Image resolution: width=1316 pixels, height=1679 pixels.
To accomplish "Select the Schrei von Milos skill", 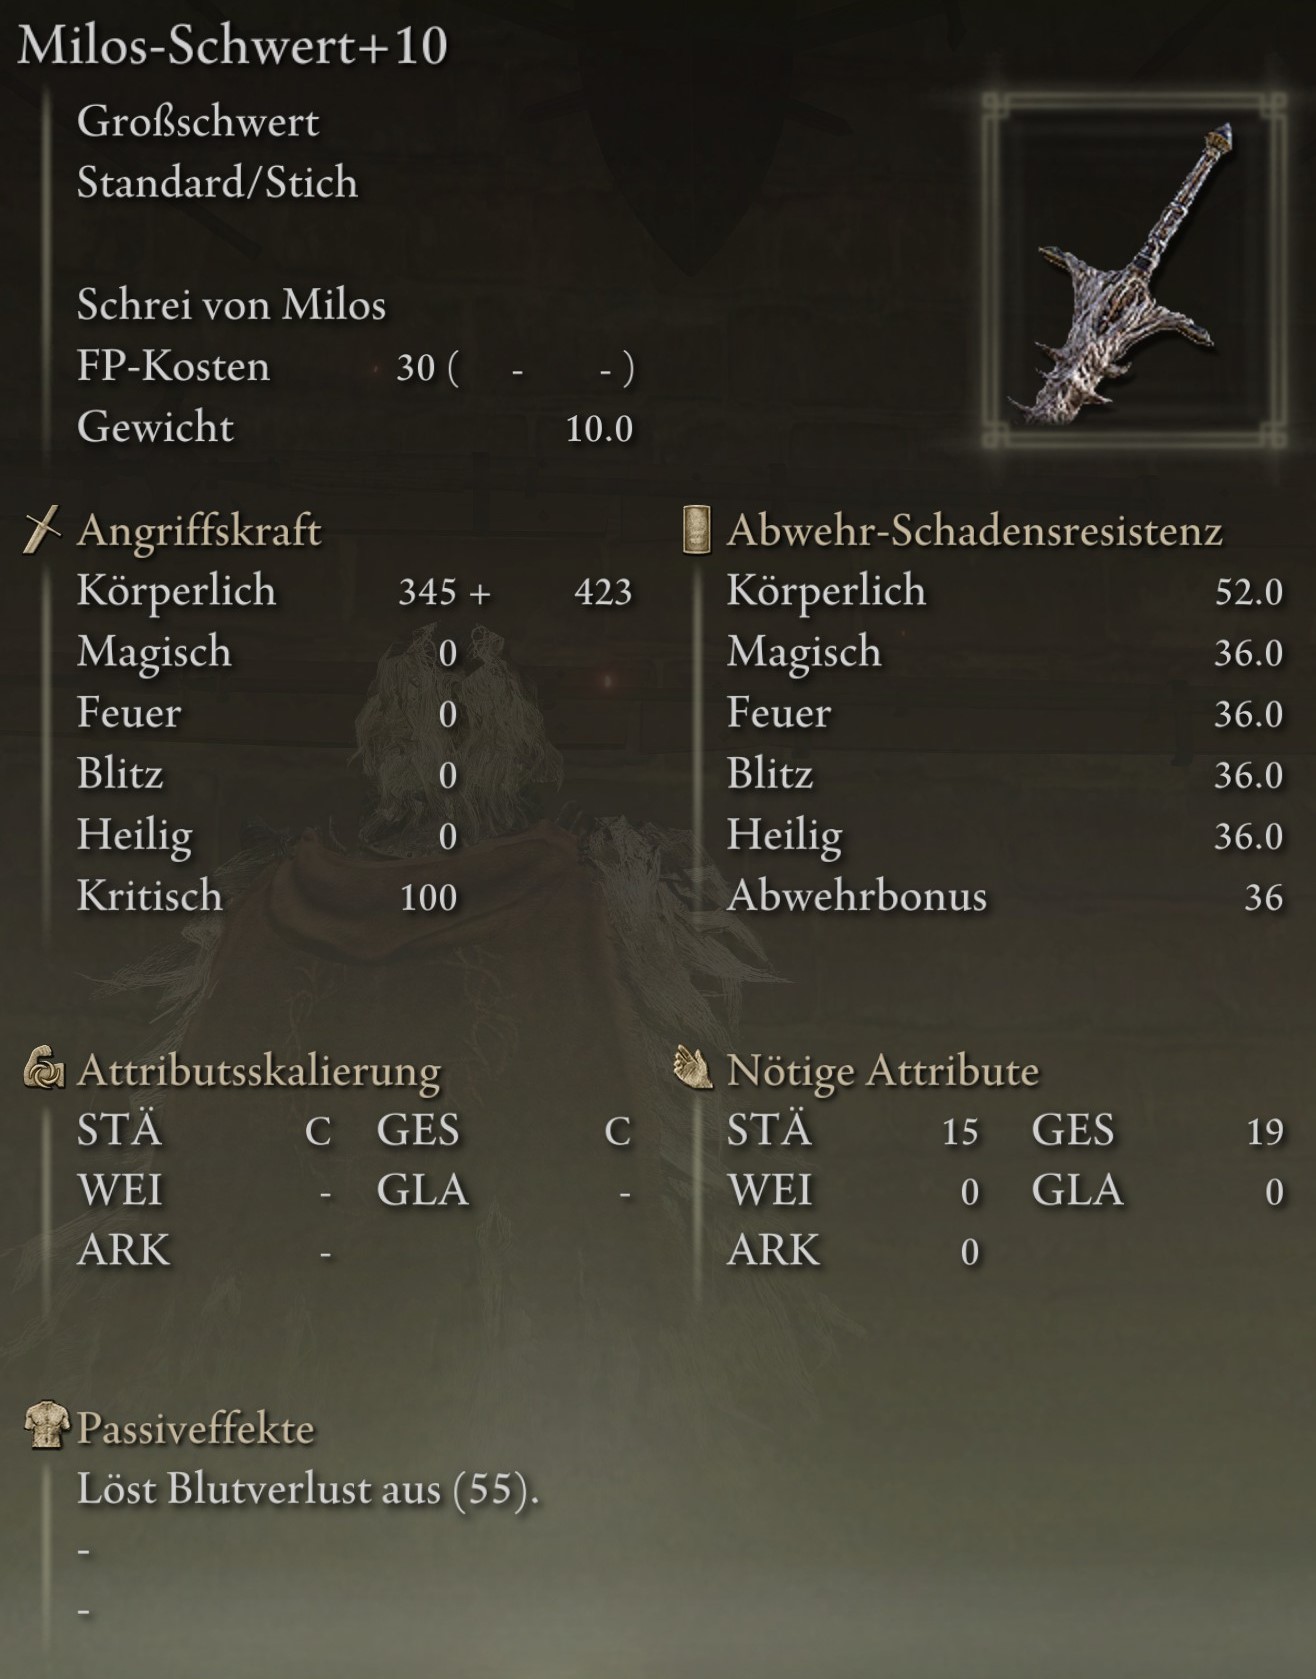I will (231, 305).
